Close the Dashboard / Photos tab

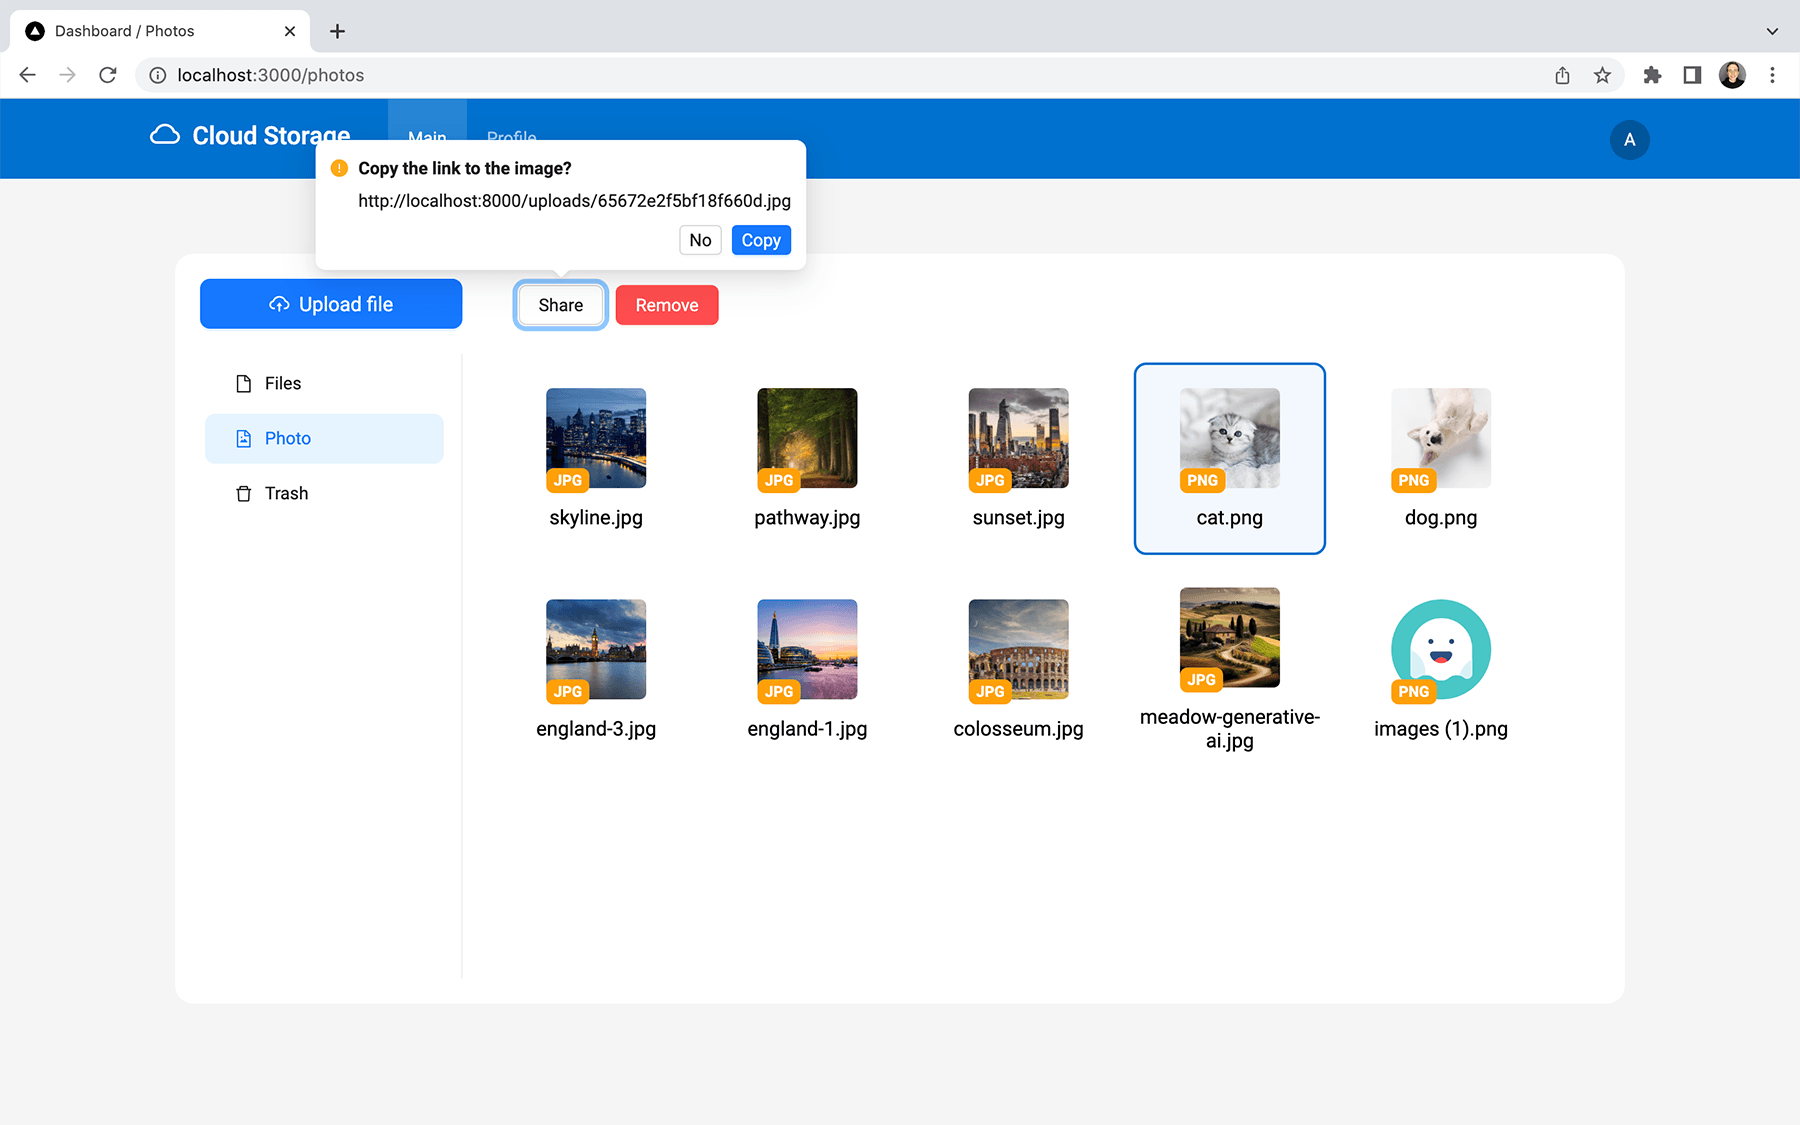[x=290, y=31]
